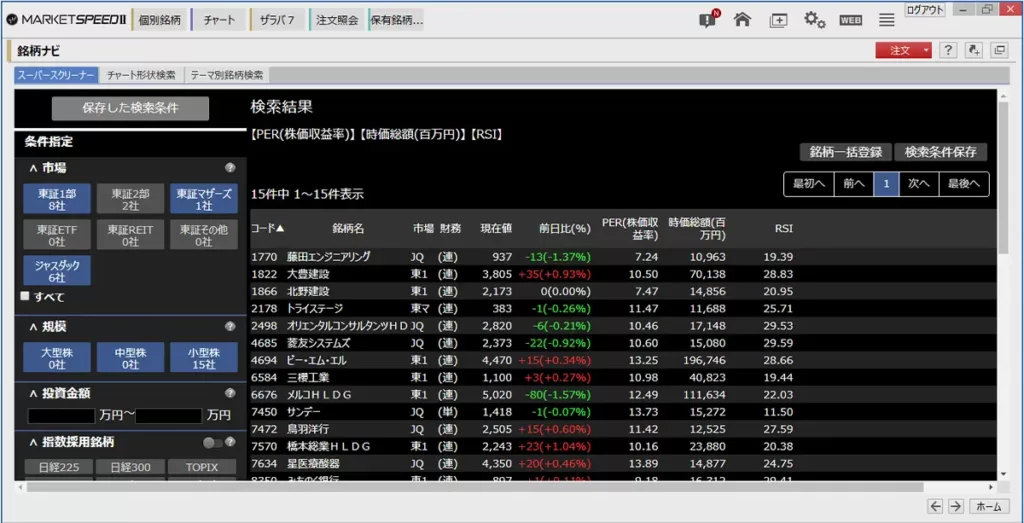Image resolution: width=1024 pixels, height=523 pixels.
Task: Toggle the 大型株 size filter
Action: [x=57, y=357]
